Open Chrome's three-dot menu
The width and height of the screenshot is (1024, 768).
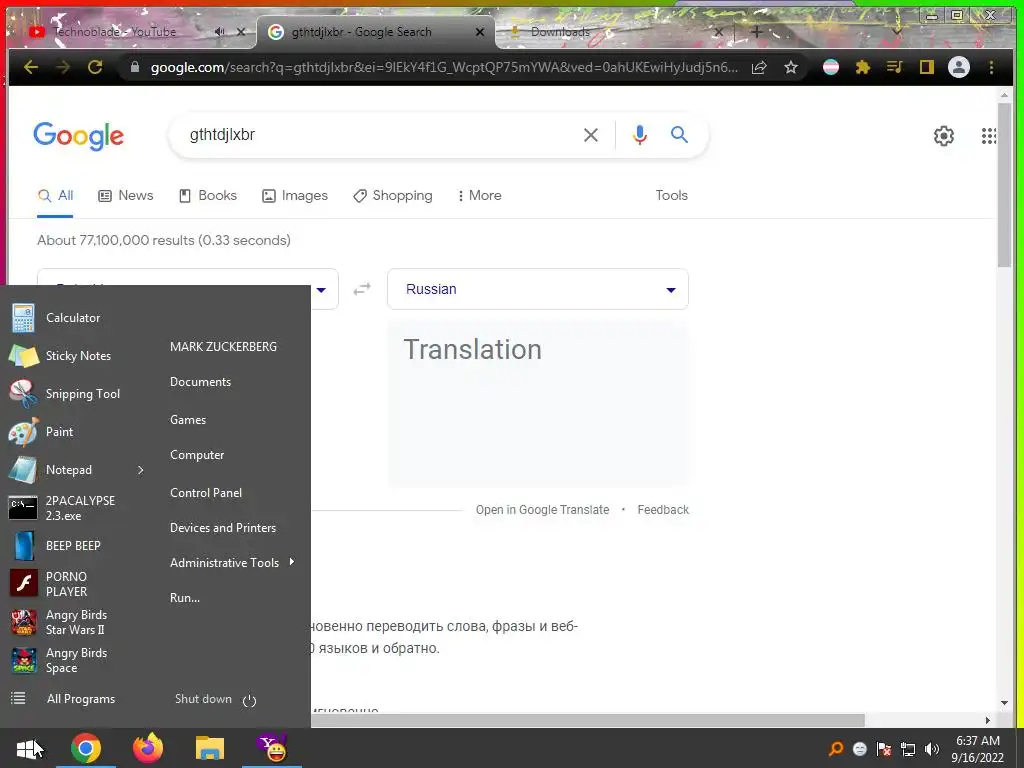click(991, 67)
